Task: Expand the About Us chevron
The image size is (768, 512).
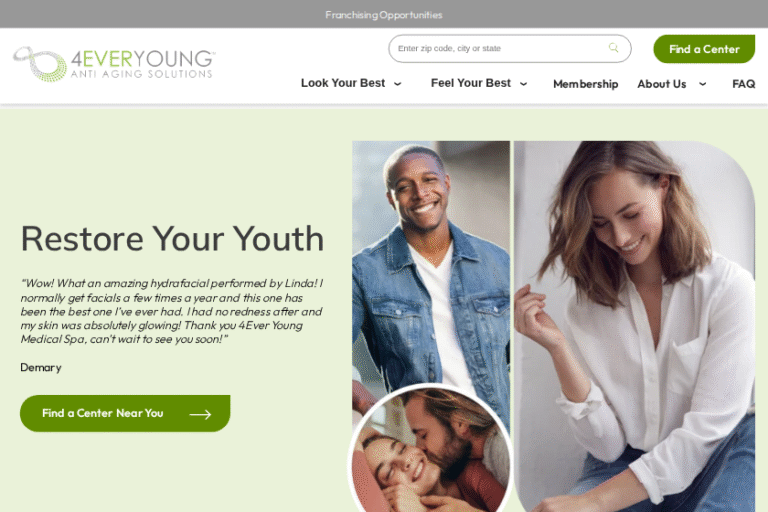Action: [702, 84]
